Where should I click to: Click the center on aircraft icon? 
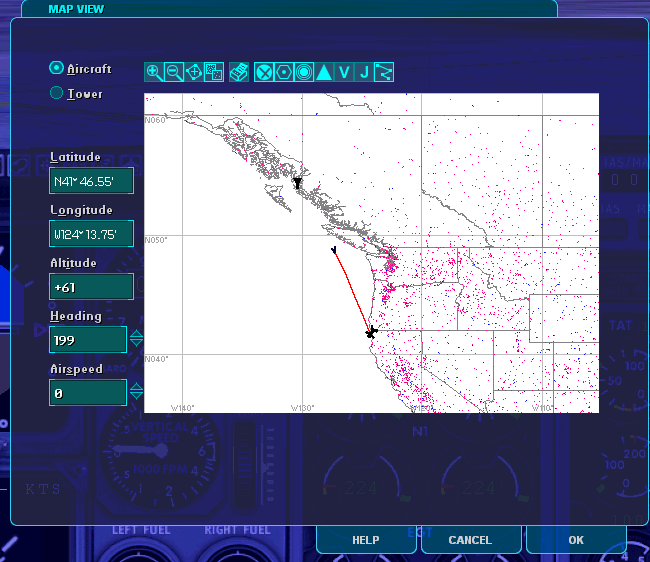coord(194,72)
